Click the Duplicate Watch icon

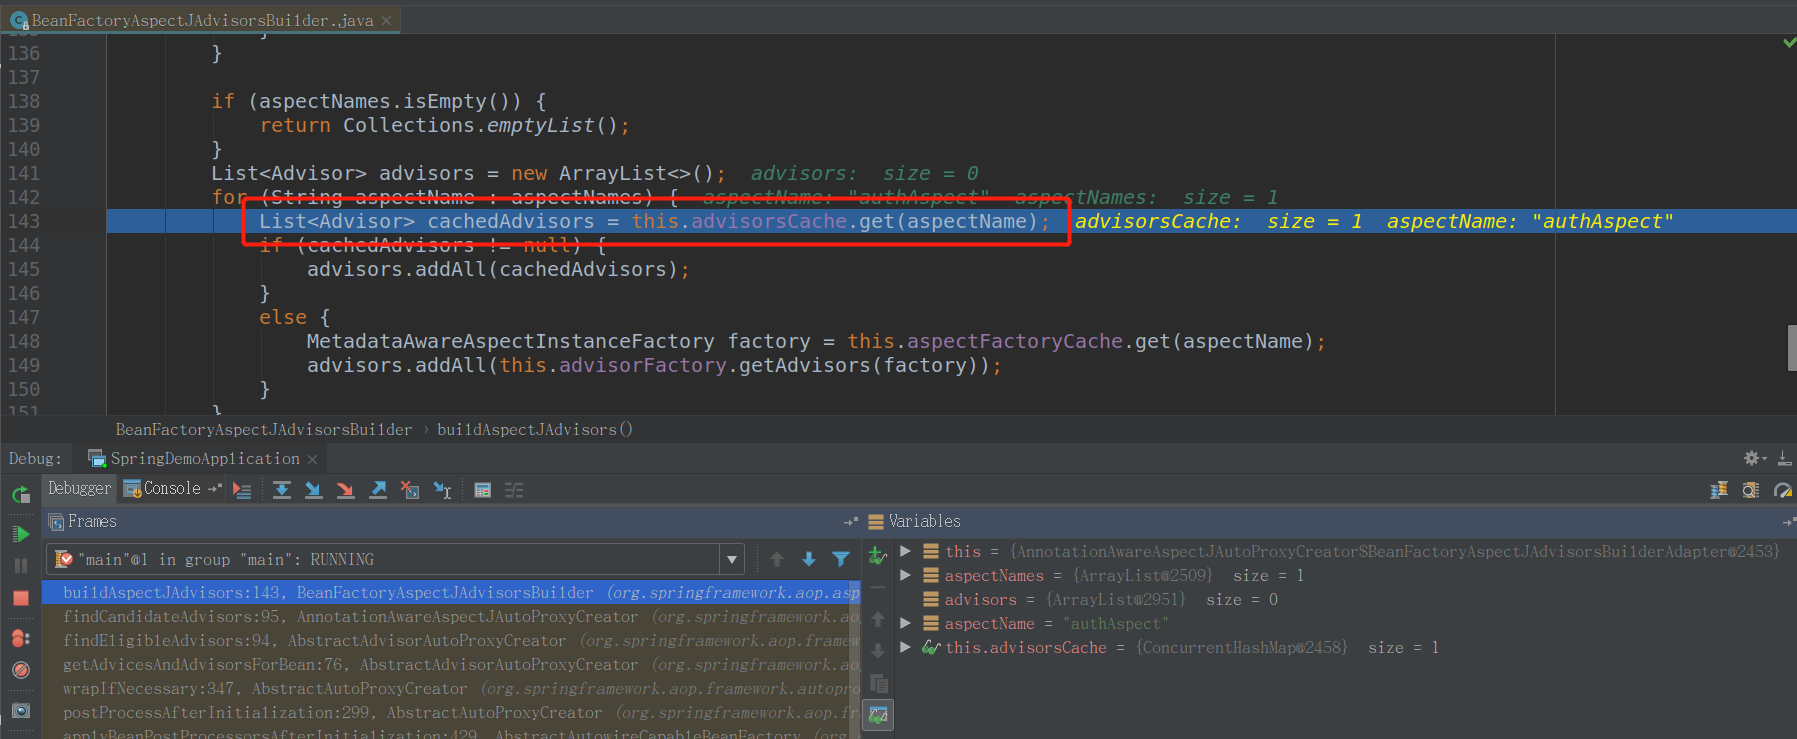pos(878,683)
